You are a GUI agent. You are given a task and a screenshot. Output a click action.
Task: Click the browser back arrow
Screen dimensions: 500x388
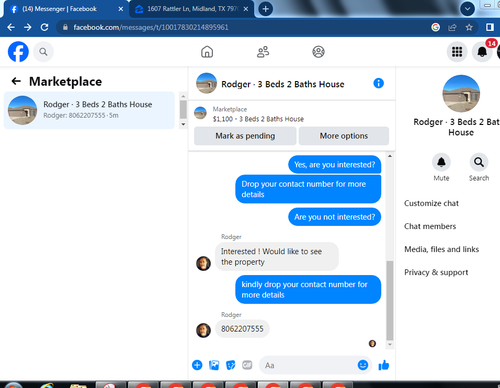click(x=11, y=27)
